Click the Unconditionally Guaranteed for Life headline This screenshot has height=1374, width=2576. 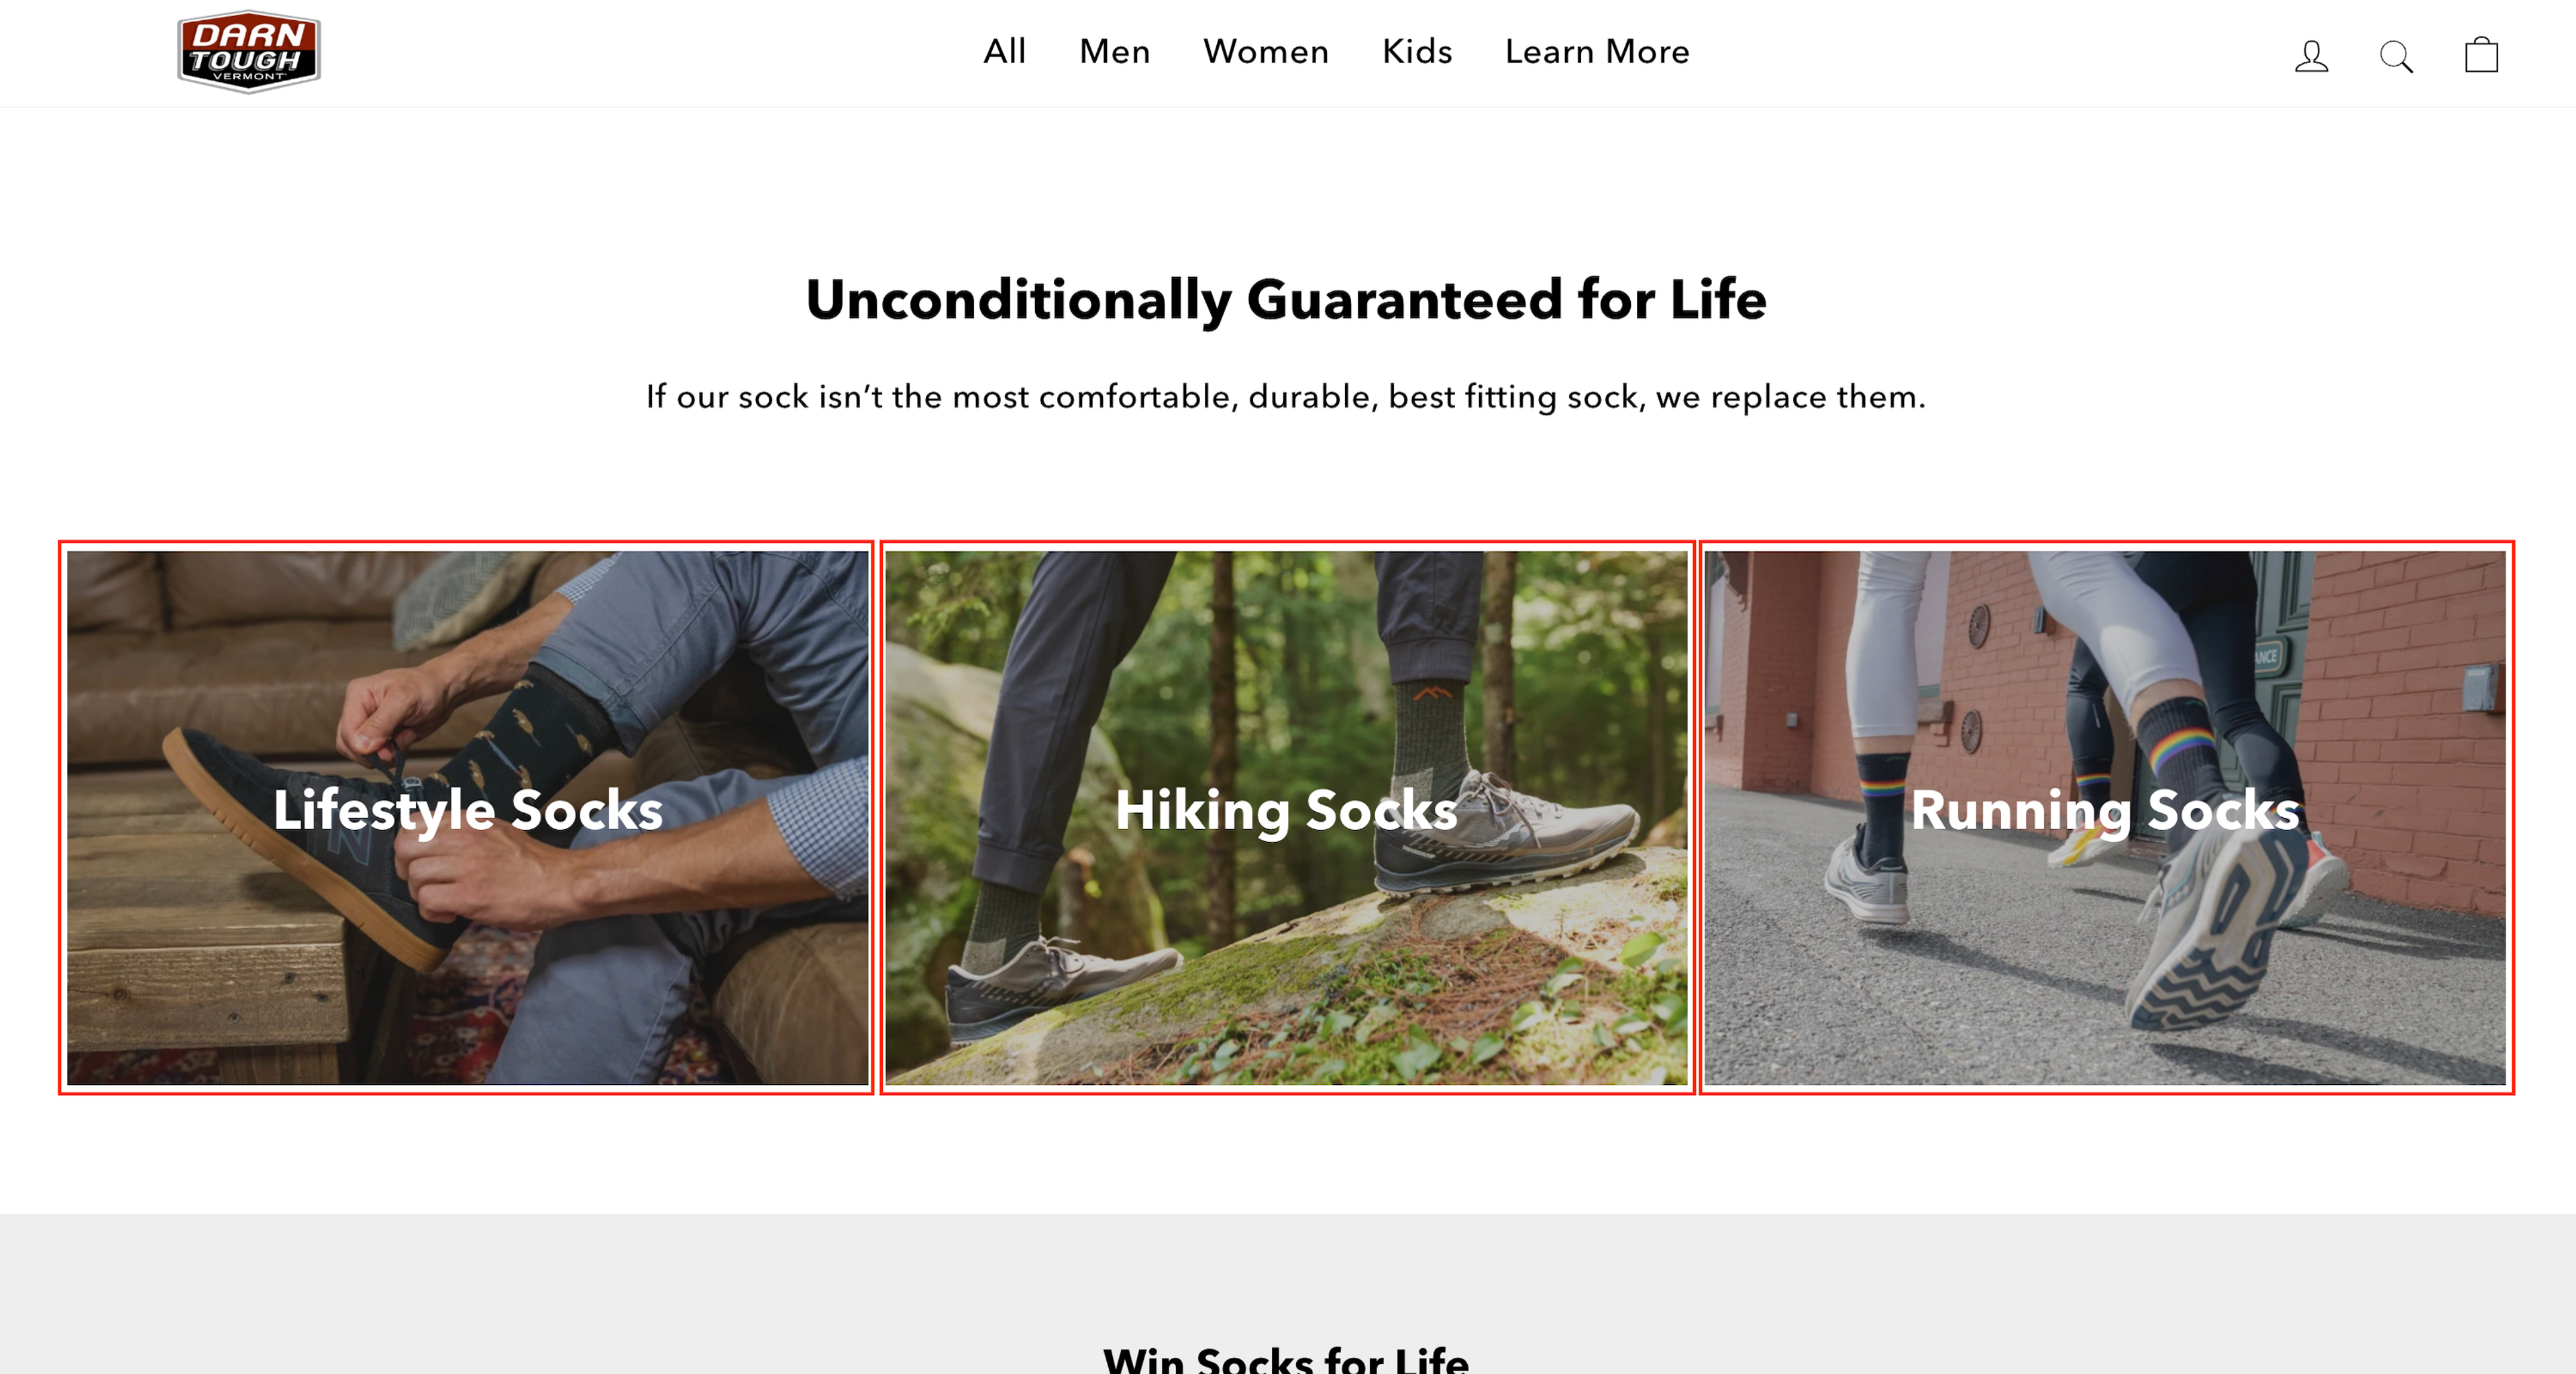point(1286,299)
